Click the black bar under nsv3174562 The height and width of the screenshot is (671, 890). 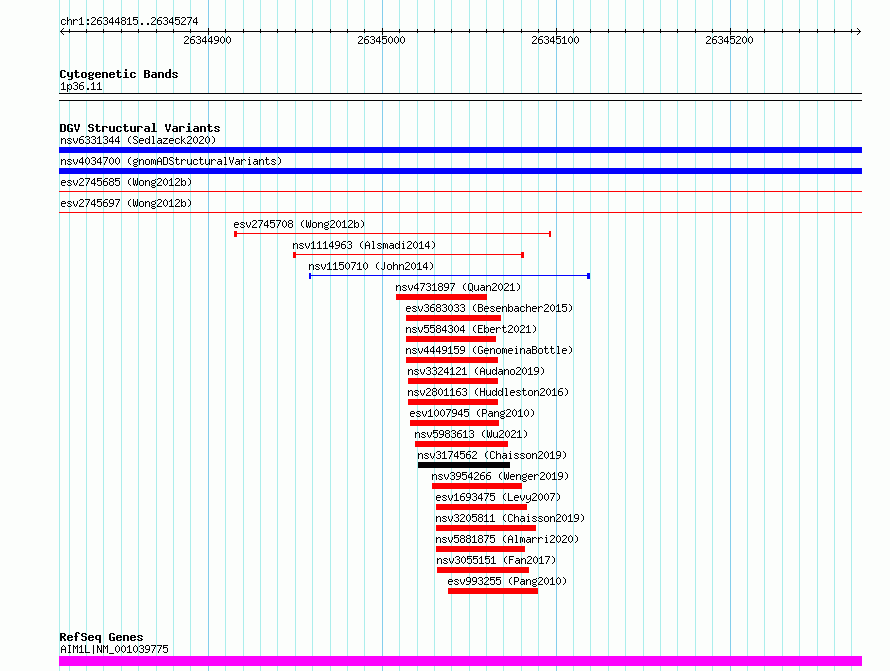tap(464, 465)
